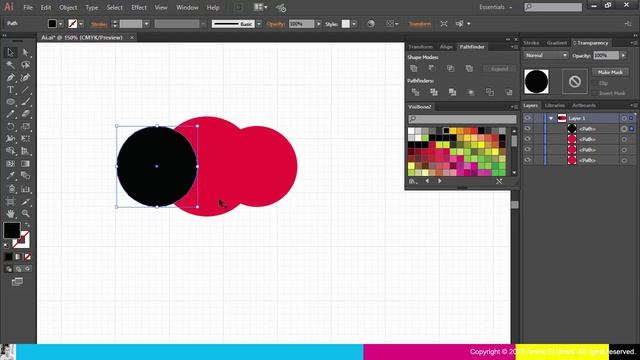The height and width of the screenshot is (360, 640).
Task: Switch to the Artboards tab
Action: (x=584, y=105)
